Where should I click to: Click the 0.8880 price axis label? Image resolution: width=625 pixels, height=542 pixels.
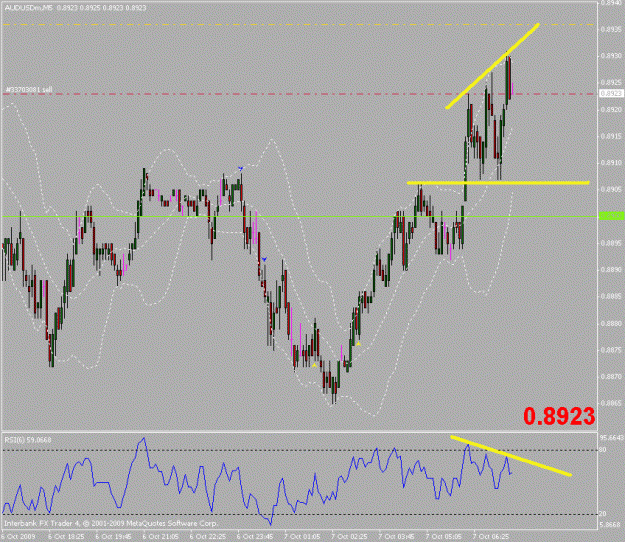[x=611, y=323]
